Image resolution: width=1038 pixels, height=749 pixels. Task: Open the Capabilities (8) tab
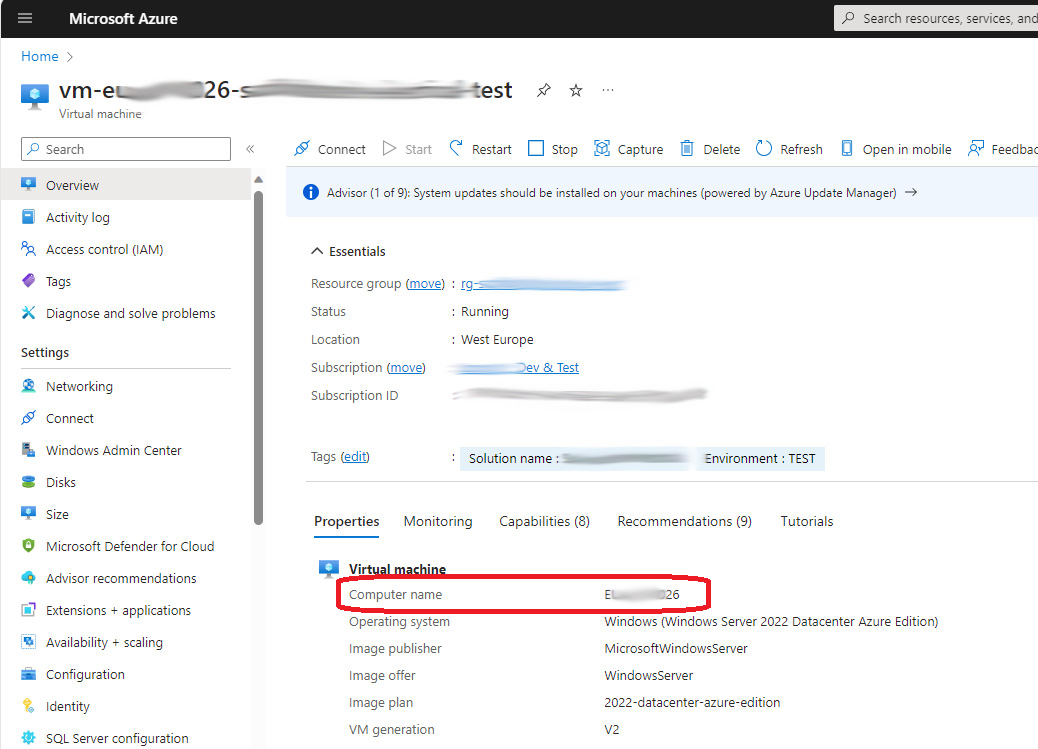pos(544,521)
